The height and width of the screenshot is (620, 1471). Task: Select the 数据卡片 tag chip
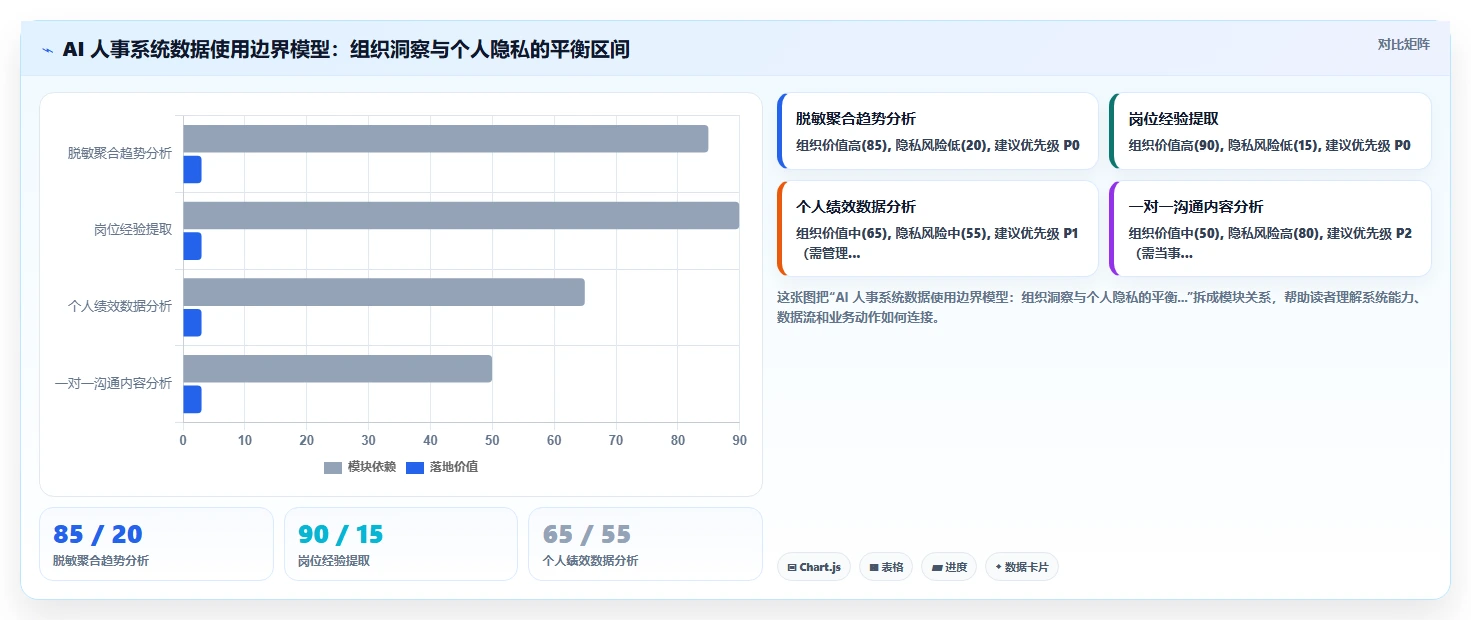[1022, 567]
